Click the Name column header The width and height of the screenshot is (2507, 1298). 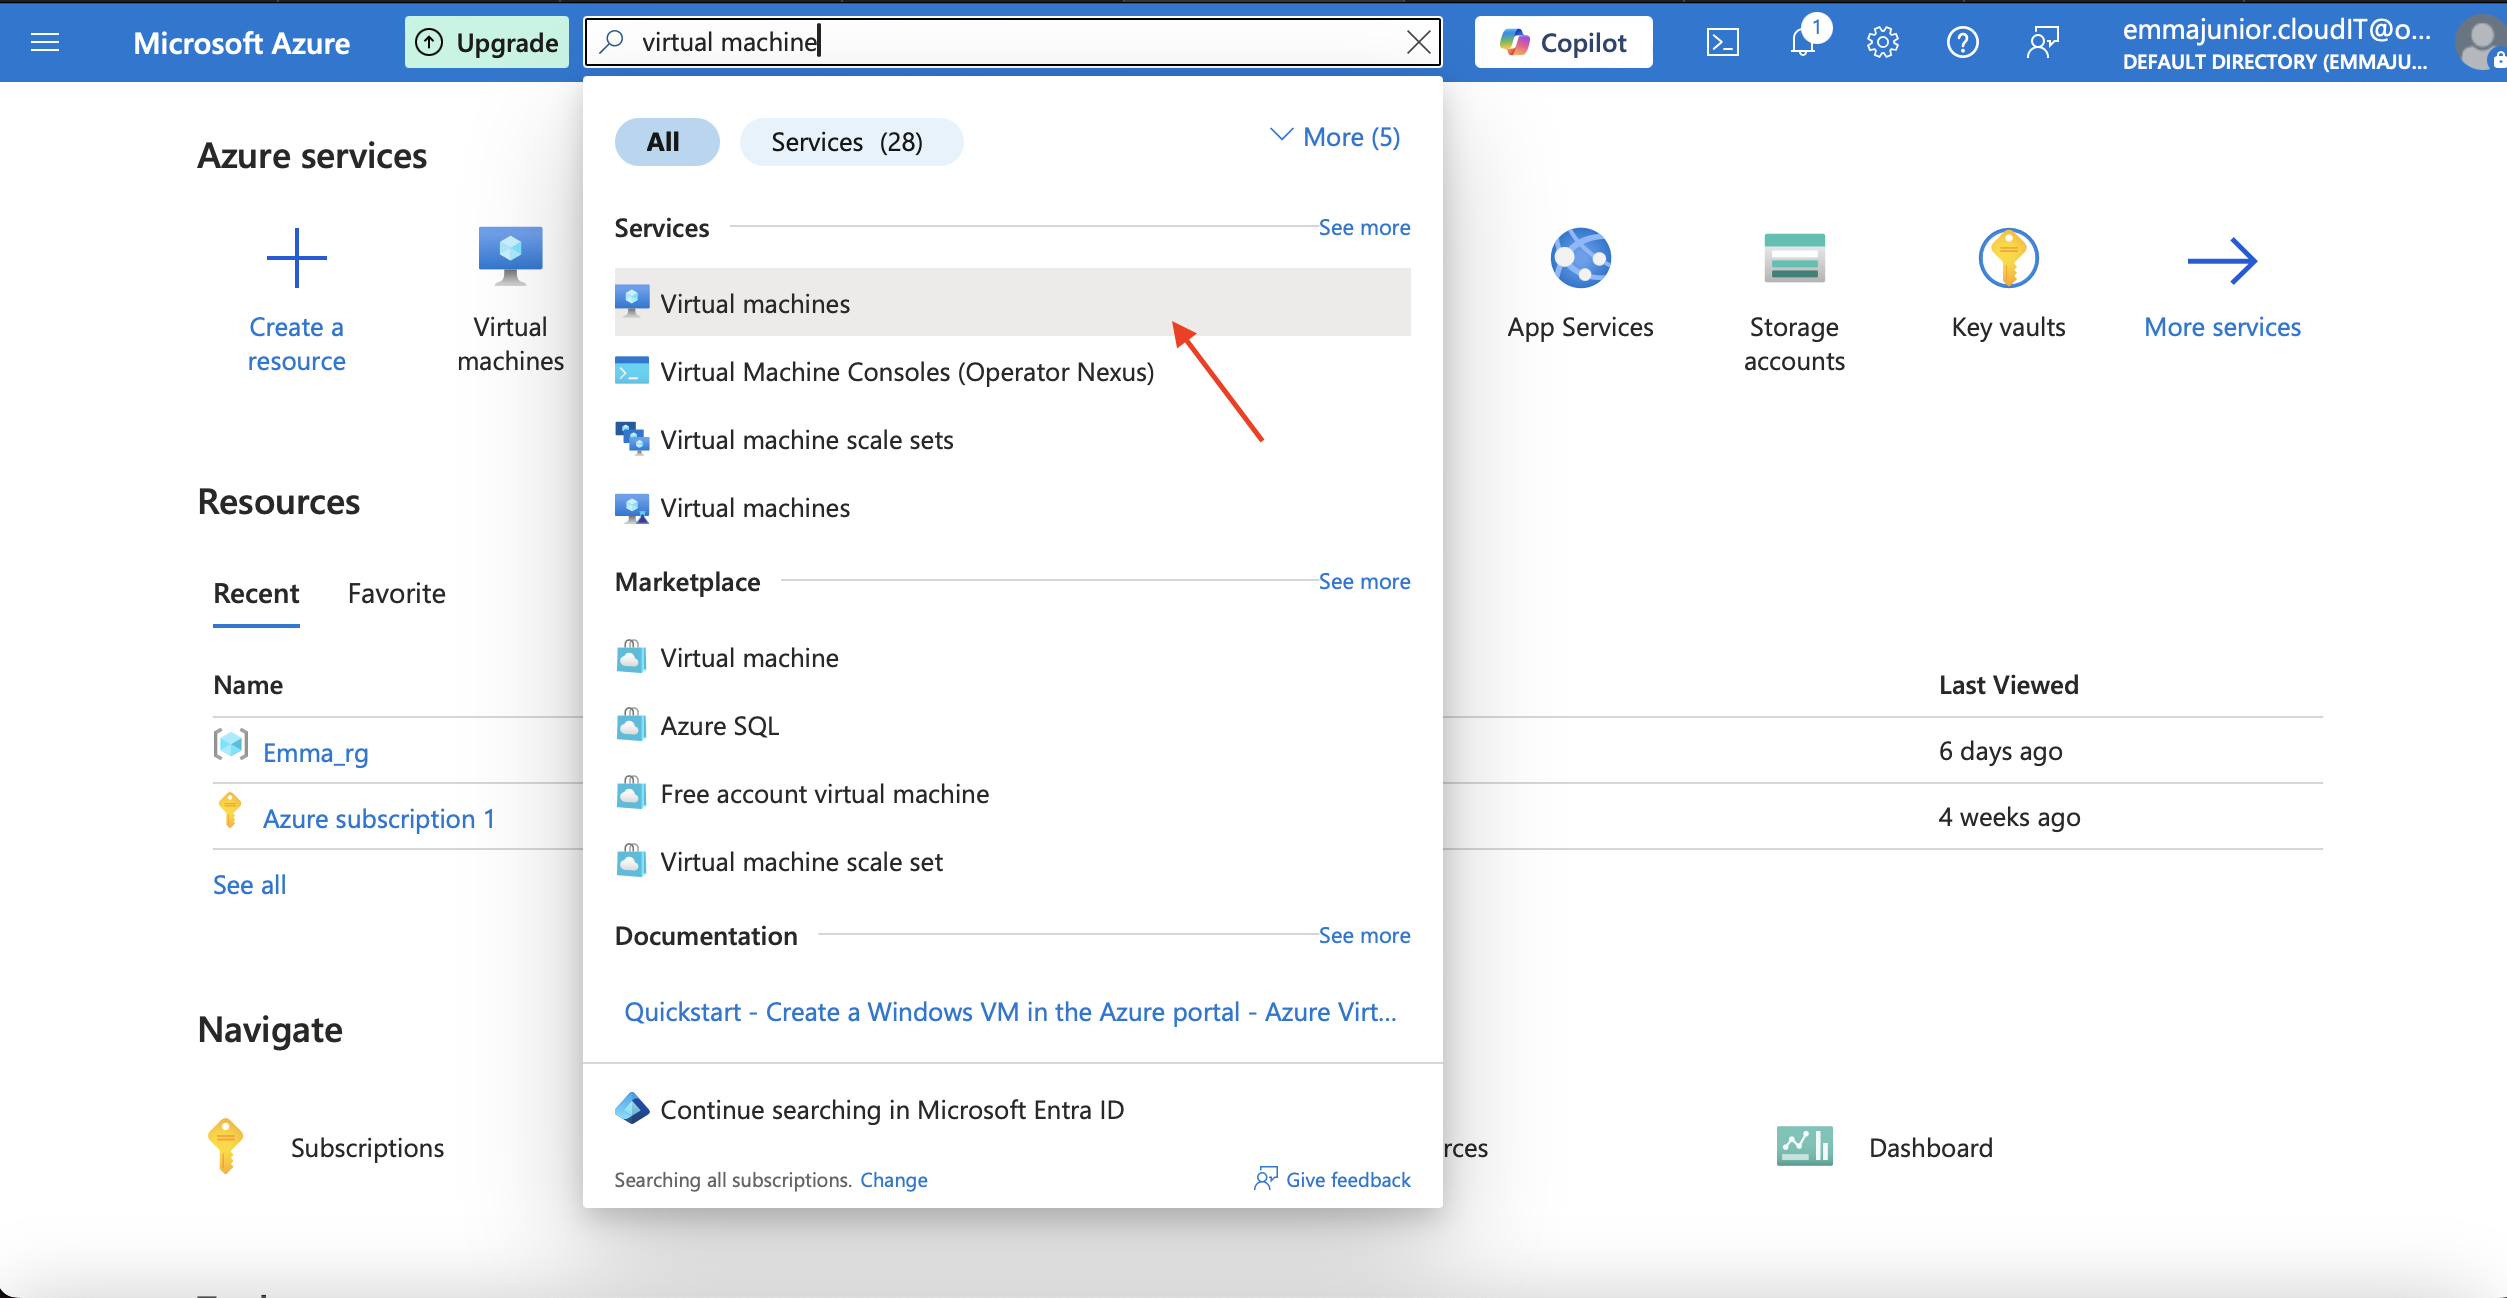248,684
